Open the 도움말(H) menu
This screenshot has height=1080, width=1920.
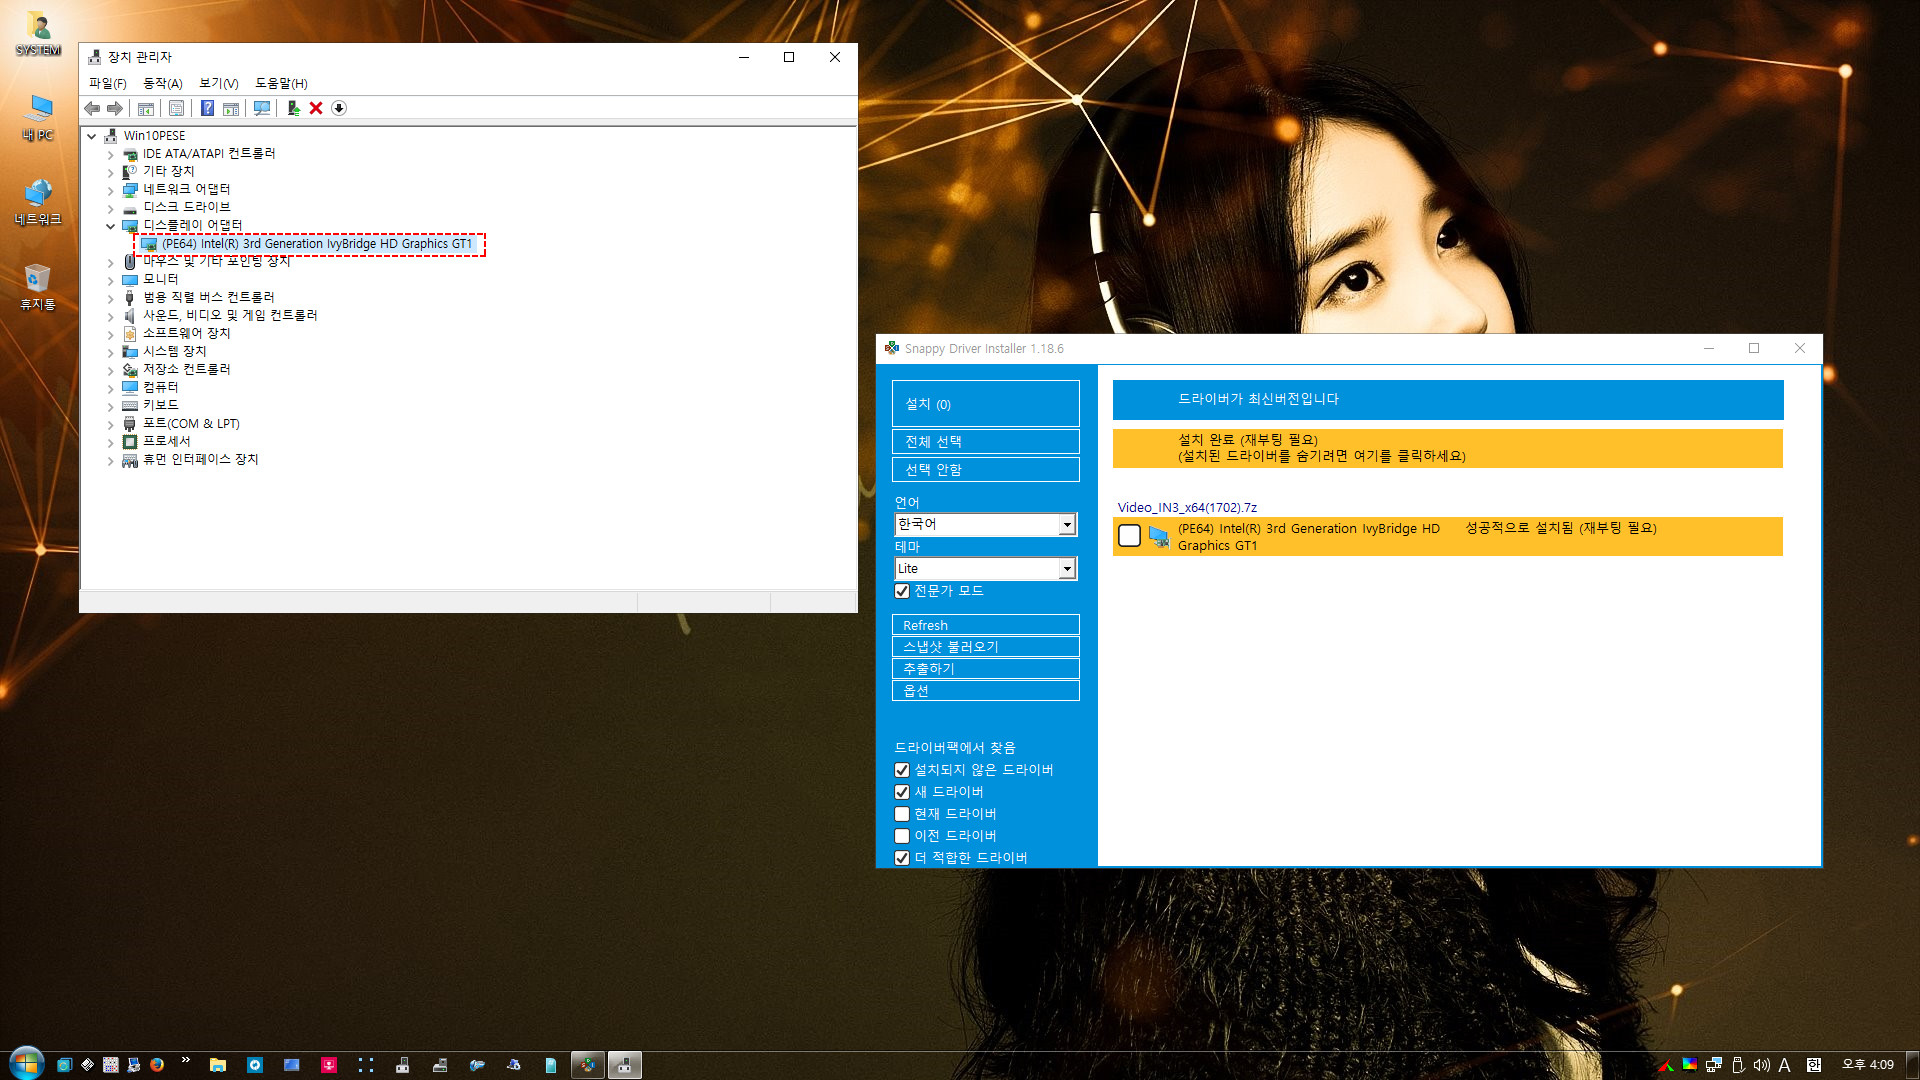281,83
